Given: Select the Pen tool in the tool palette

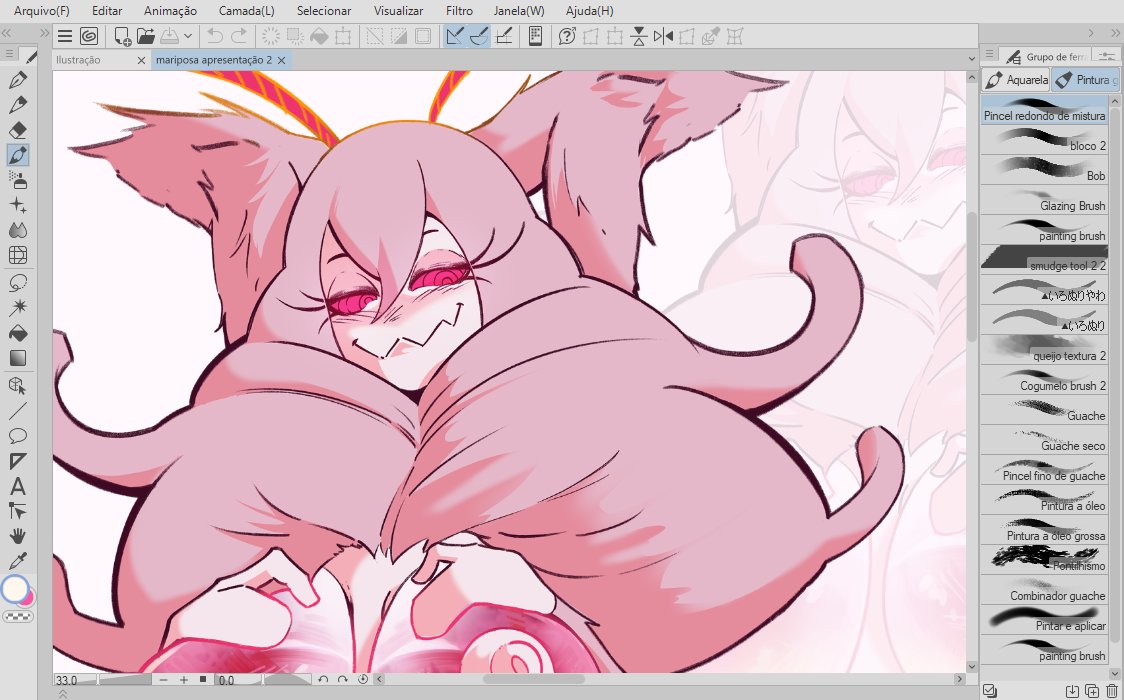Looking at the screenshot, I should pyautogui.click(x=18, y=80).
